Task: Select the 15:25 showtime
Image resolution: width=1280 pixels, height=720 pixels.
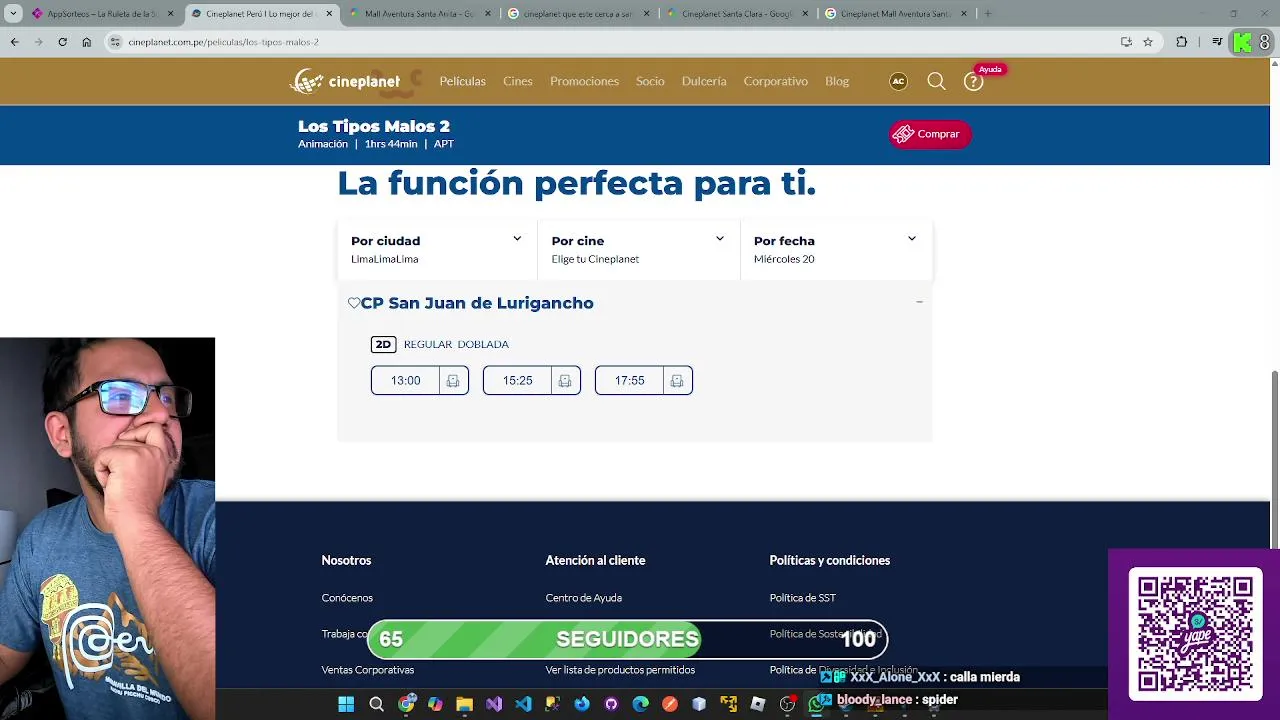Action: click(x=517, y=381)
